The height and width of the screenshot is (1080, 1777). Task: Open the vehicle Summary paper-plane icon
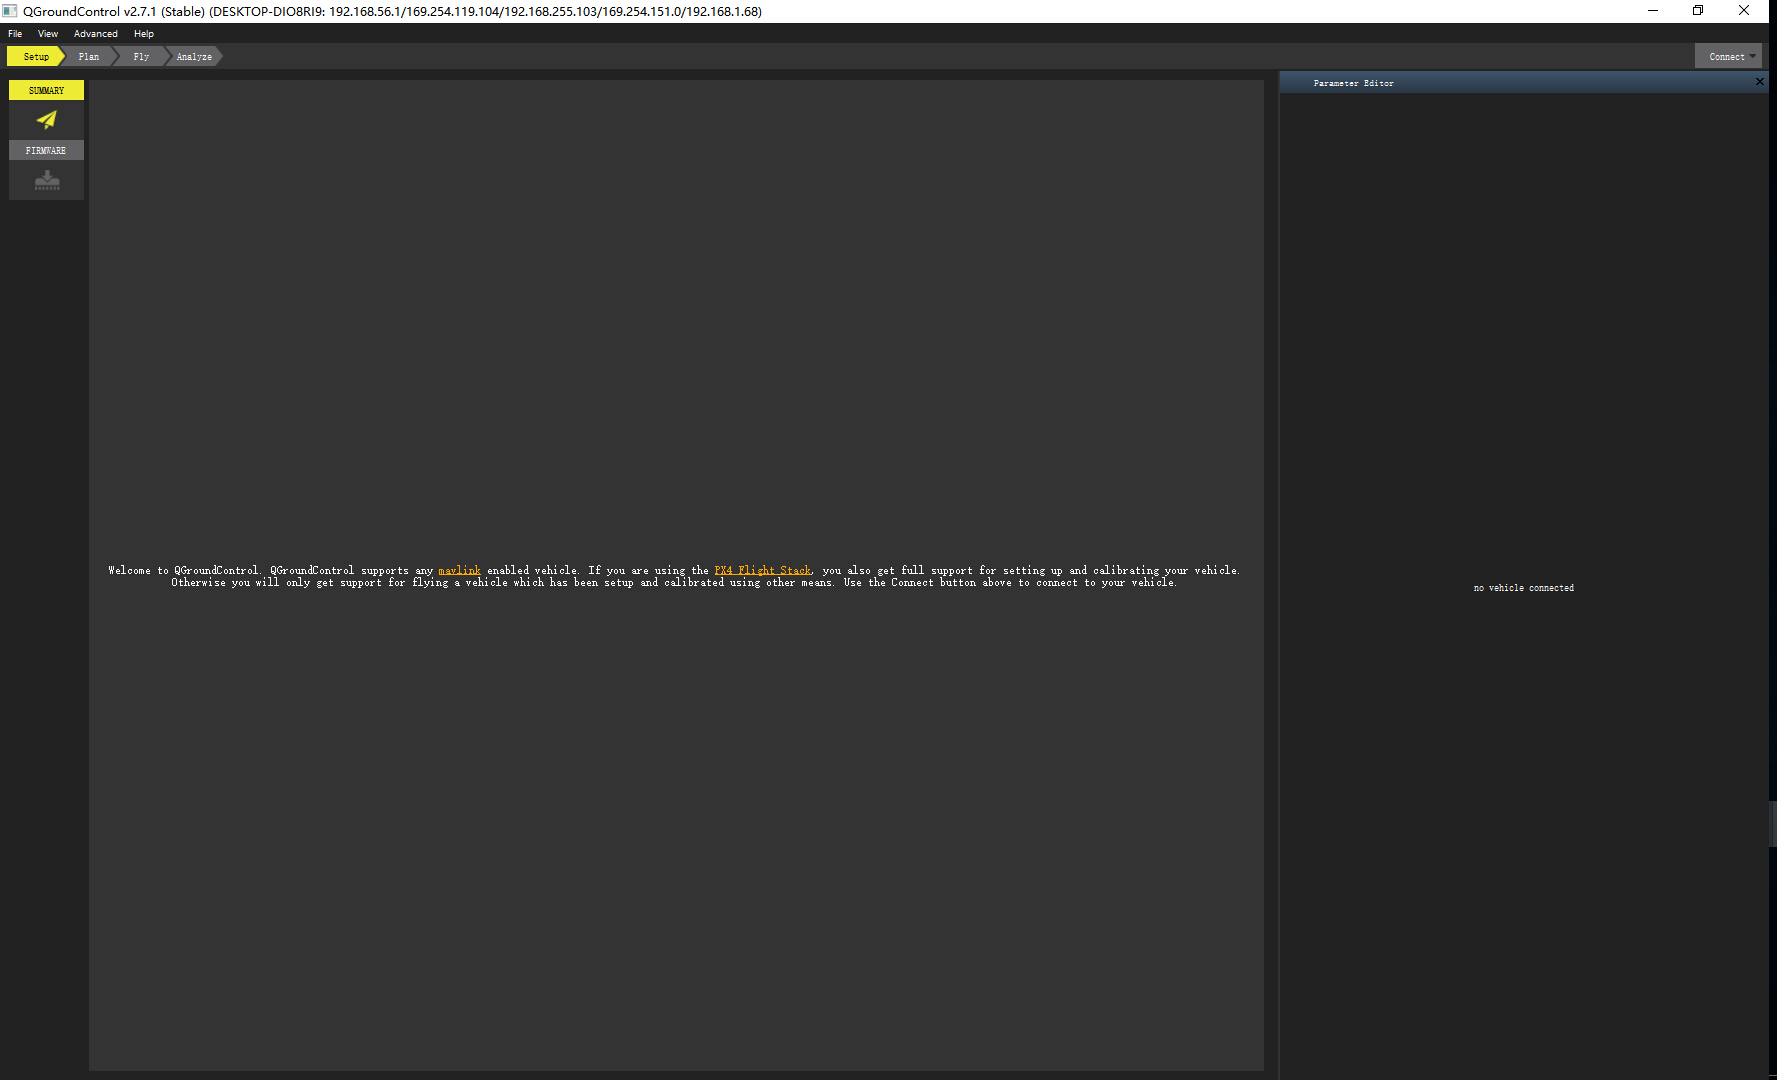pos(47,120)
